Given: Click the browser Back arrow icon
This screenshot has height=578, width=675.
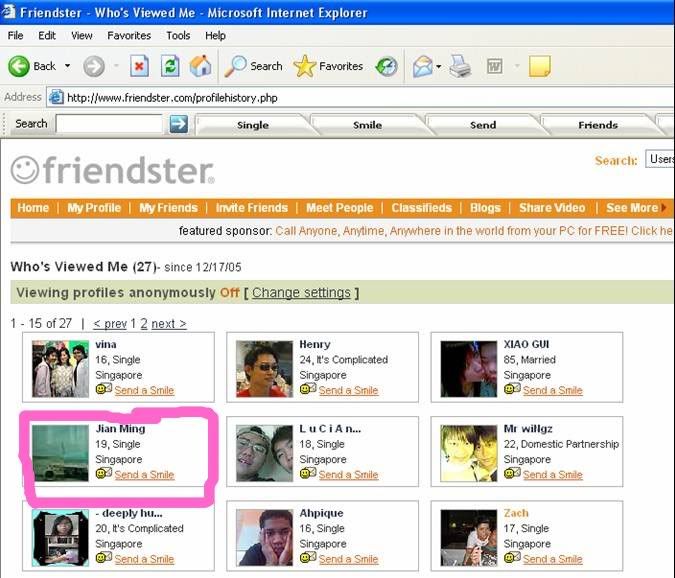Looking at the screenshot, I should [x=19, y=66].
